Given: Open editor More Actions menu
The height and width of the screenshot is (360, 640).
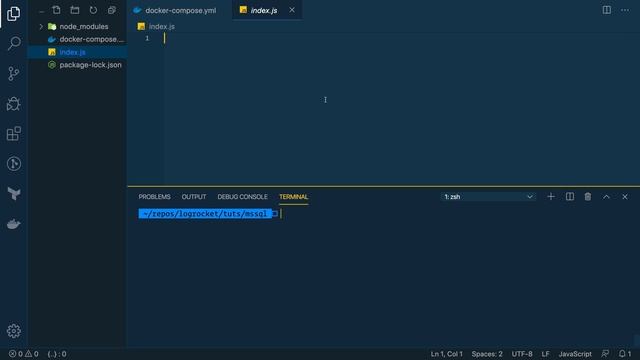Looking at the screenshot, I should coord(625,10).
